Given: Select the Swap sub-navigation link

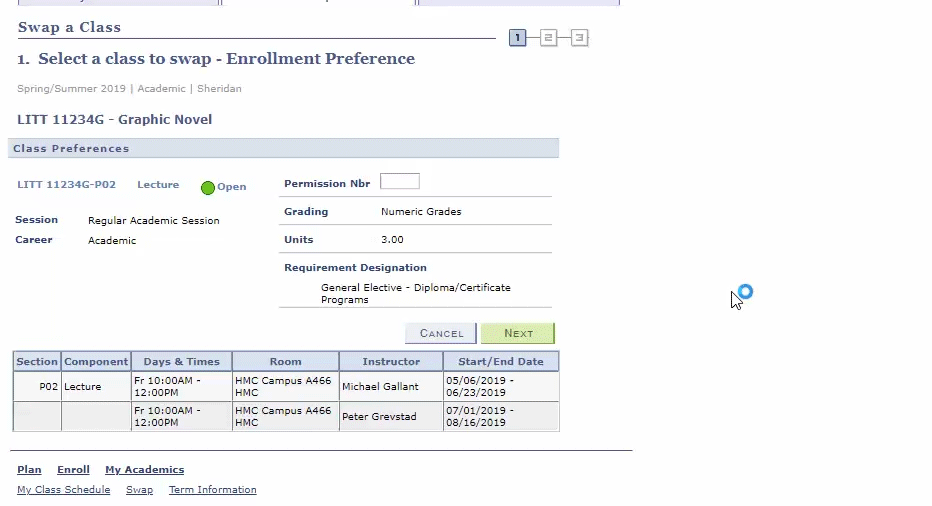Looking at the screenshot, I should point(139,490).
